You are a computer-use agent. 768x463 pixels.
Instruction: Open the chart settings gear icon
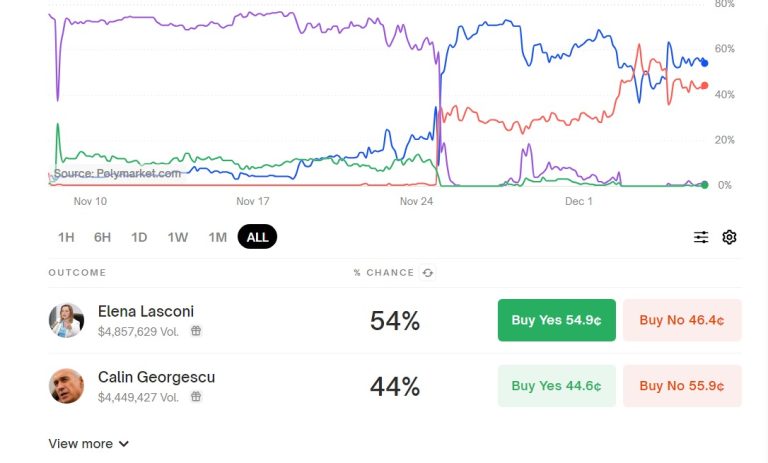pos(729,237)
